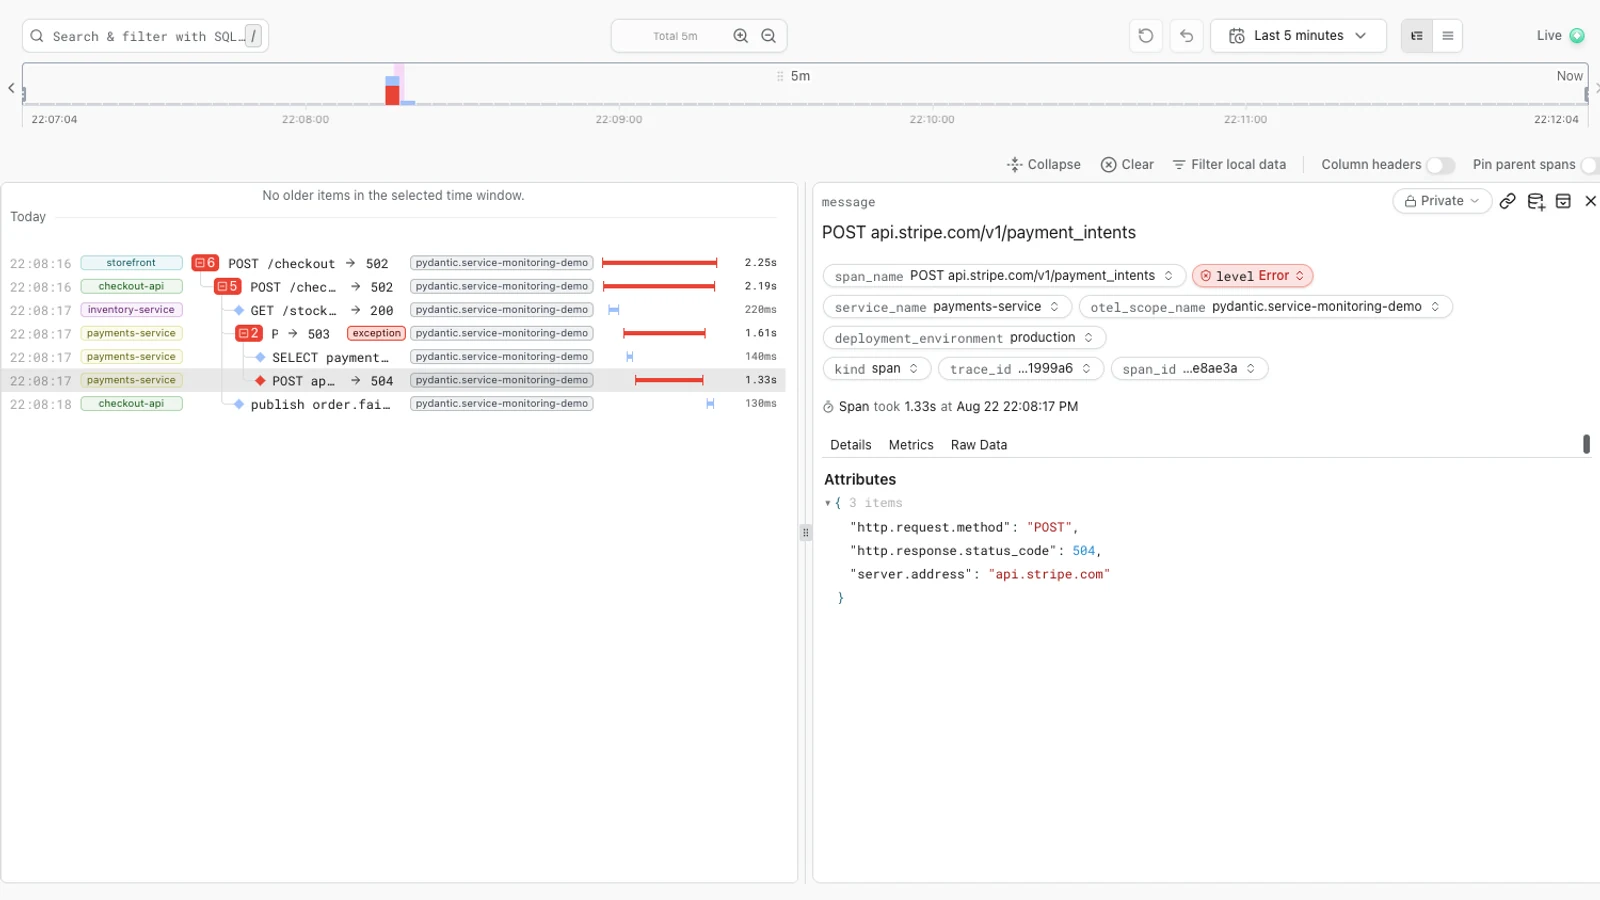Open the otel_scope_name filter chip

[x=1265, y=307]
